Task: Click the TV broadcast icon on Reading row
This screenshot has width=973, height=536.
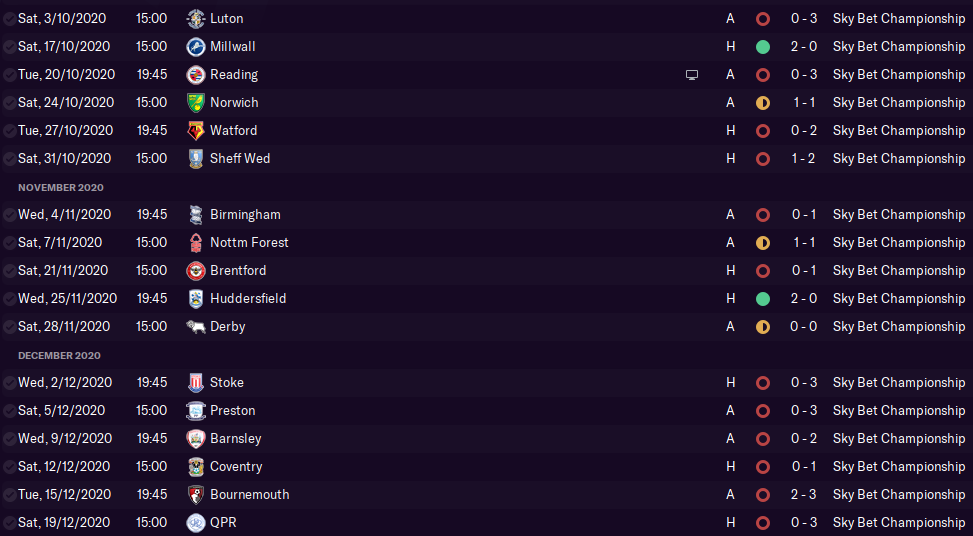Action: (x=692, y=75)
